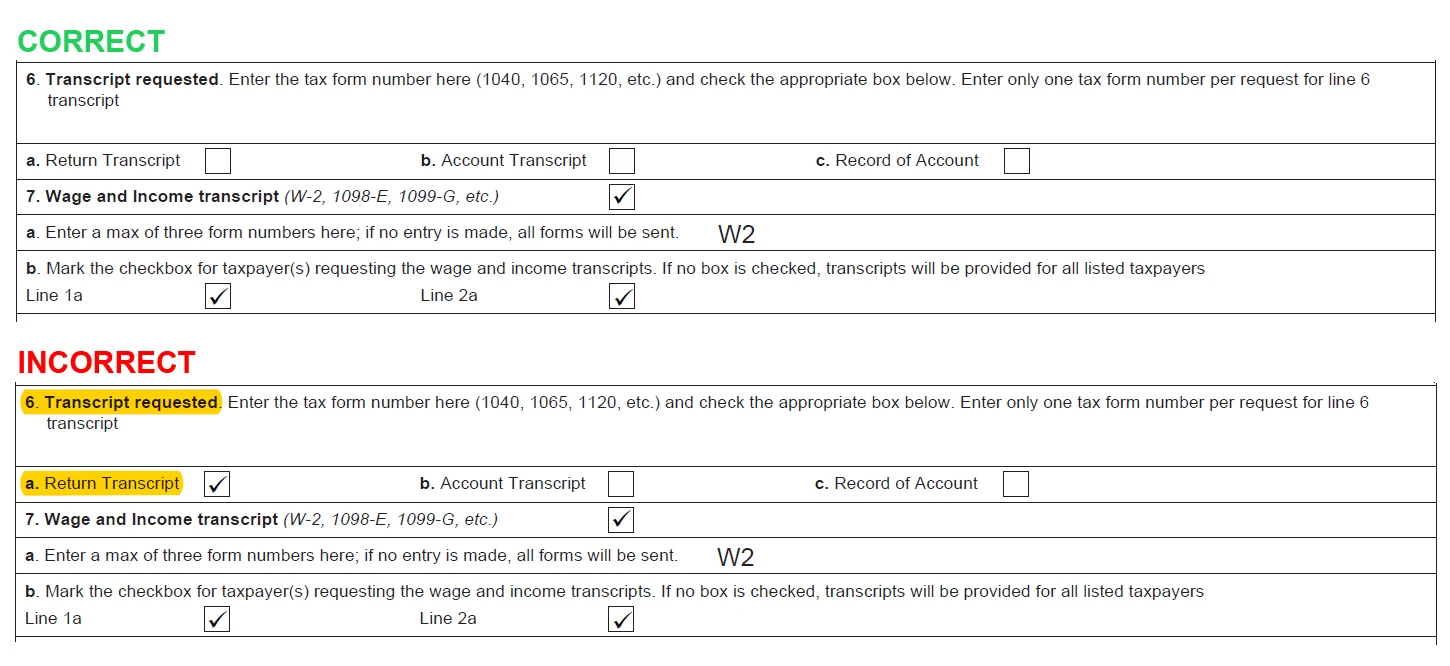The image size is (1450, 666).
Task: Click the W2 form number field in INCORRECT example
Action: click(x=736, y=557)
